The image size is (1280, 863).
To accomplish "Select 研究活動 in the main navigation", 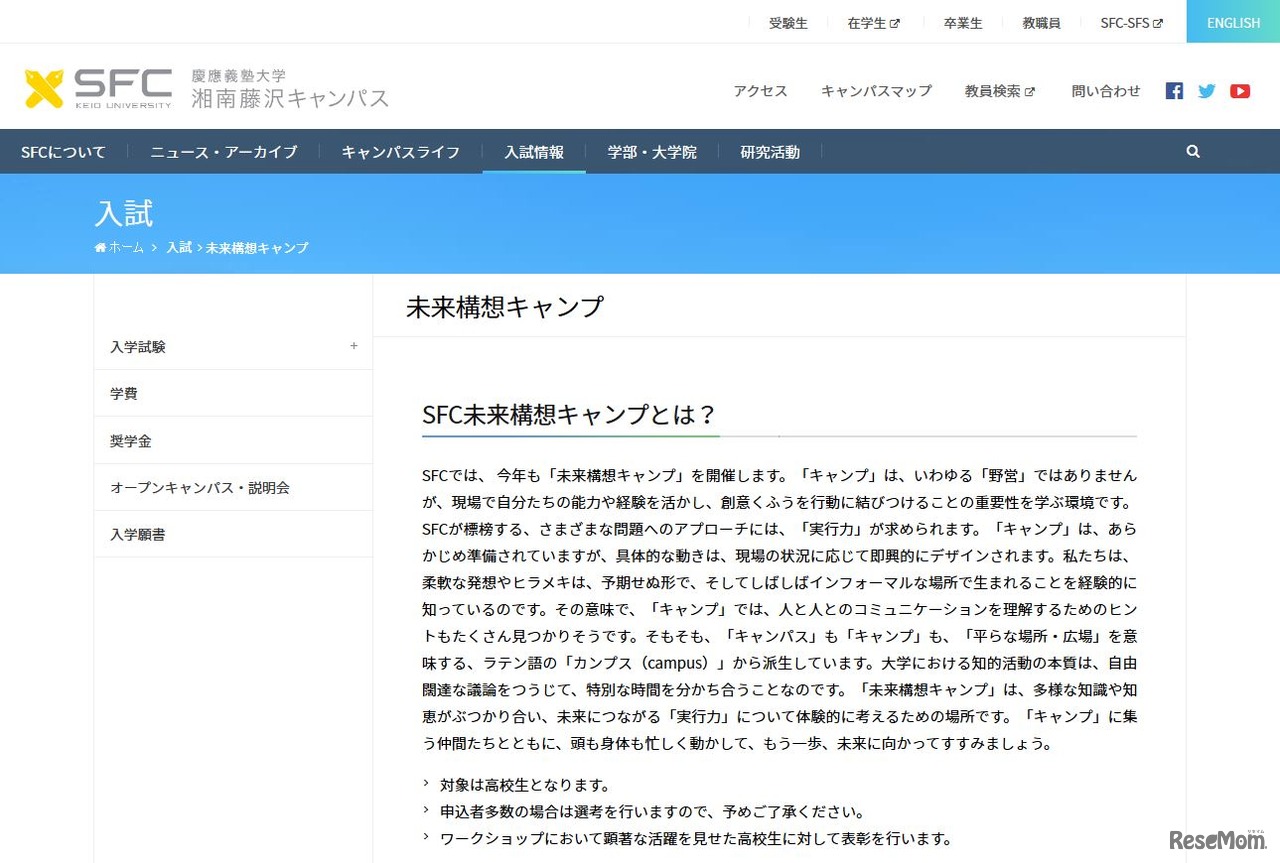I will tap(770, 152).
